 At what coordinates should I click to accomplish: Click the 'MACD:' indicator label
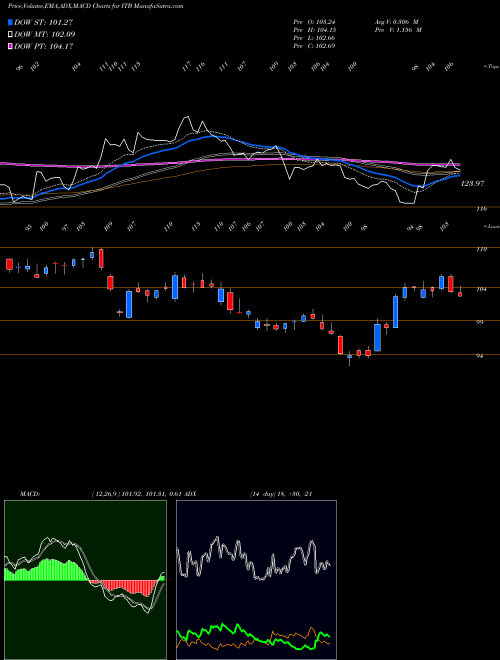(x=30, y=494)
